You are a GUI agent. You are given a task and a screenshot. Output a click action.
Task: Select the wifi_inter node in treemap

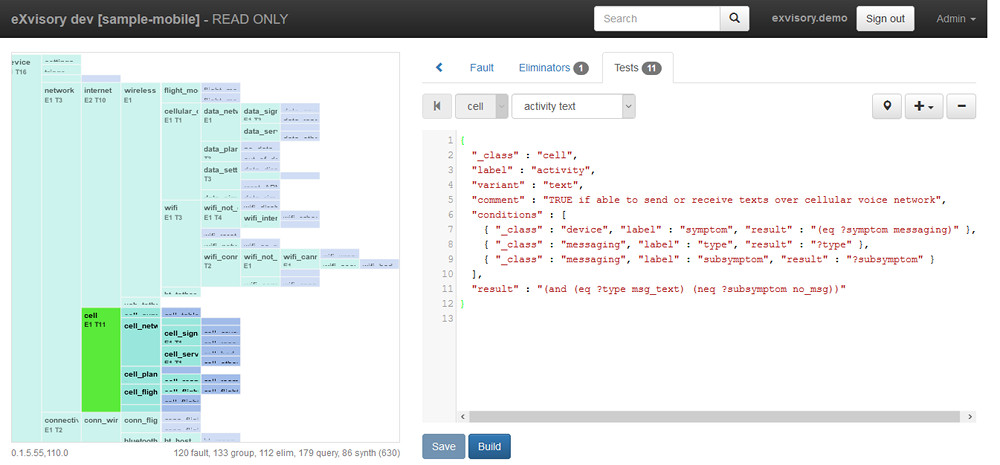coord(261,219)
